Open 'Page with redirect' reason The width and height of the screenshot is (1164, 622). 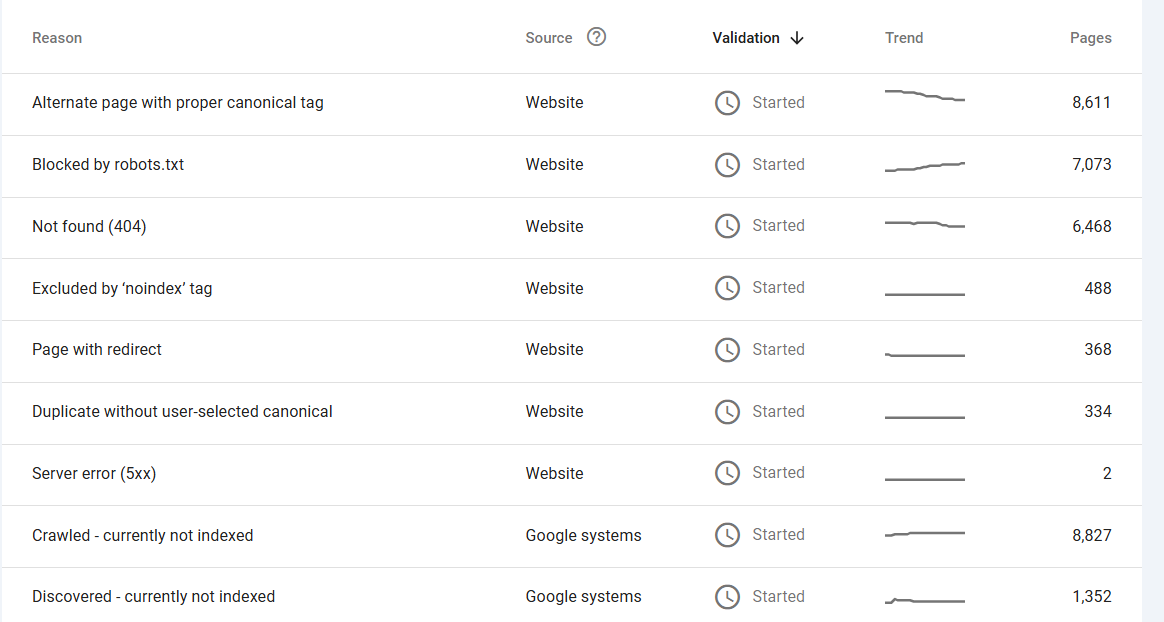pyautogui.click(x=97, y=350)
